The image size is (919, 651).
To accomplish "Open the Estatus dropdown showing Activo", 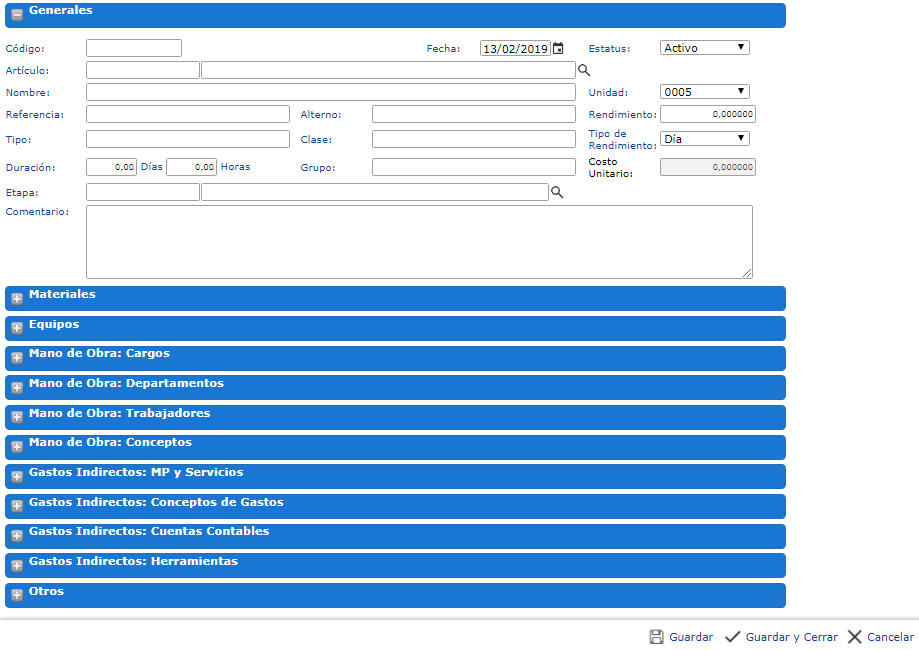I will coord(705,48).
